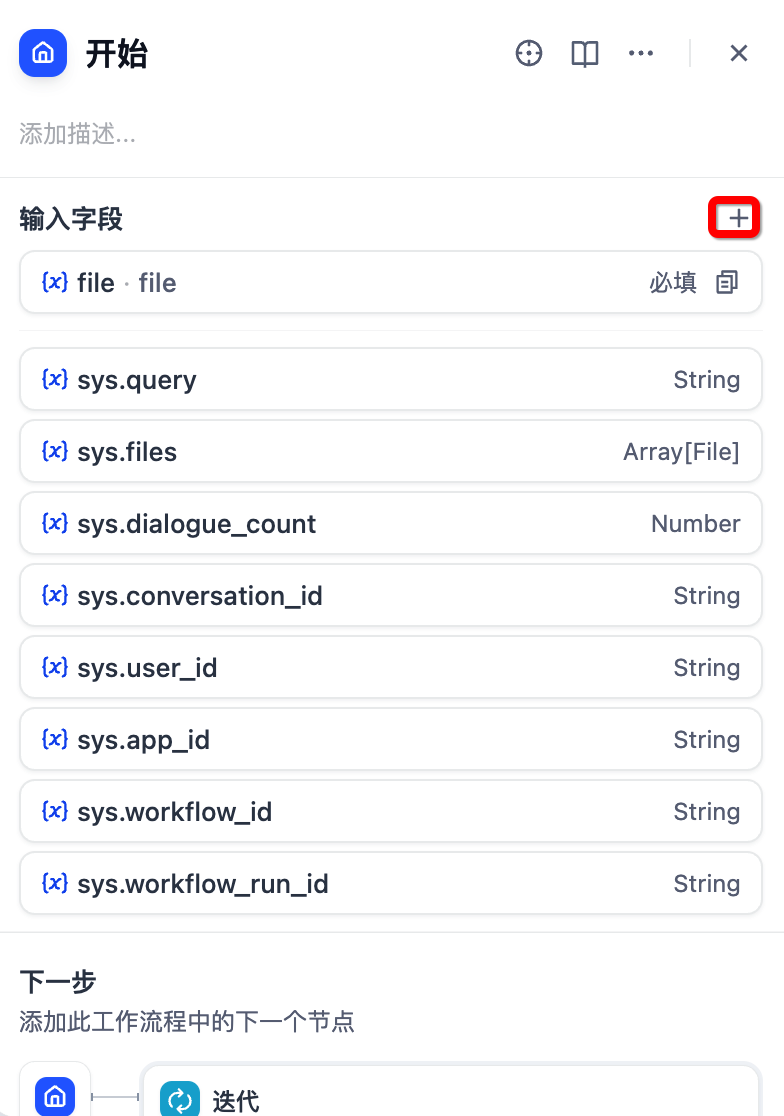Click the Array[File] type label
Viewport: 784px width, 1116px height.
(x=682, y=451)
